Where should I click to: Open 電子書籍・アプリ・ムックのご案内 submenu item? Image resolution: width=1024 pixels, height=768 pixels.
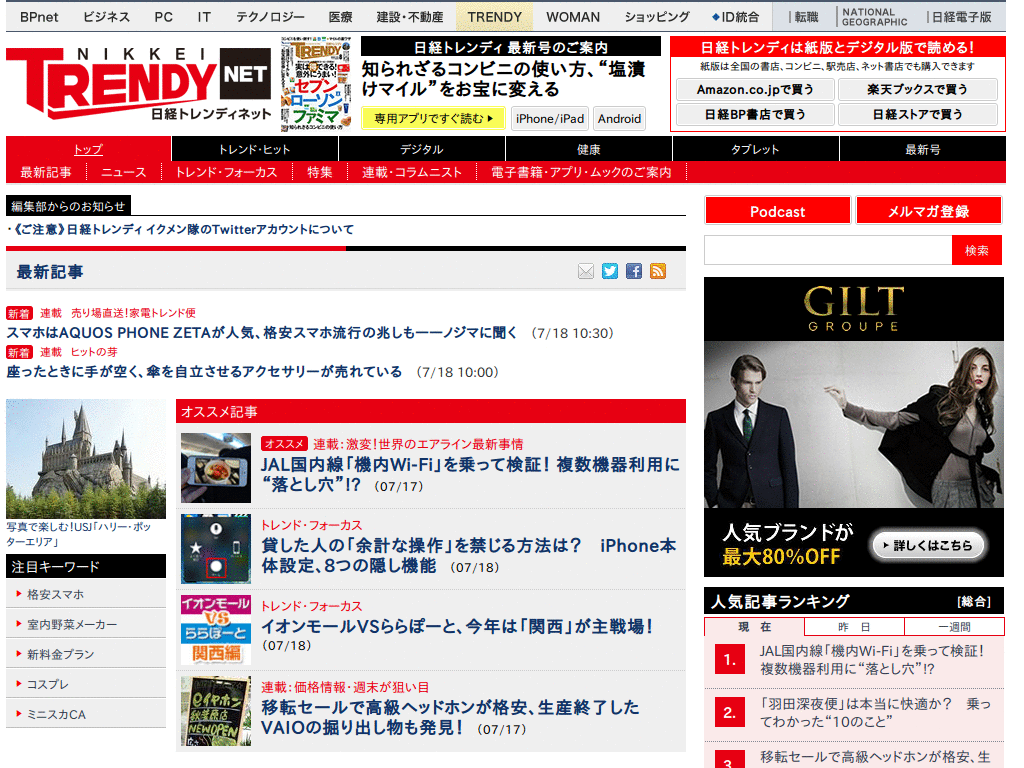pos(581,172)
